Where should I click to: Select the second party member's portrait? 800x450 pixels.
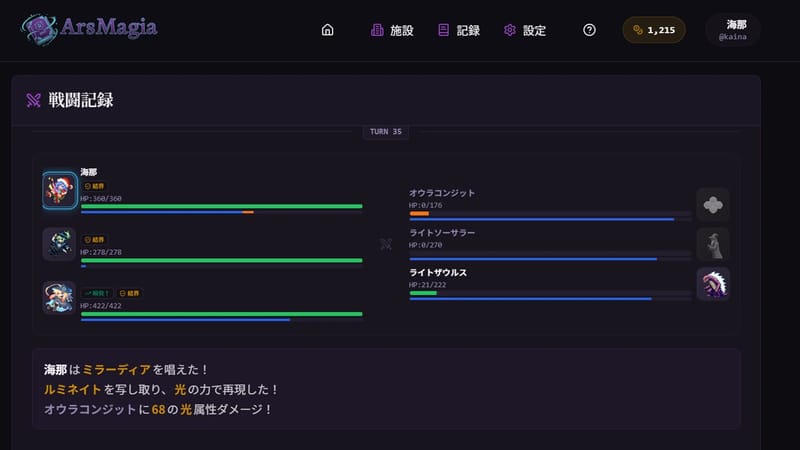point(59,244)
